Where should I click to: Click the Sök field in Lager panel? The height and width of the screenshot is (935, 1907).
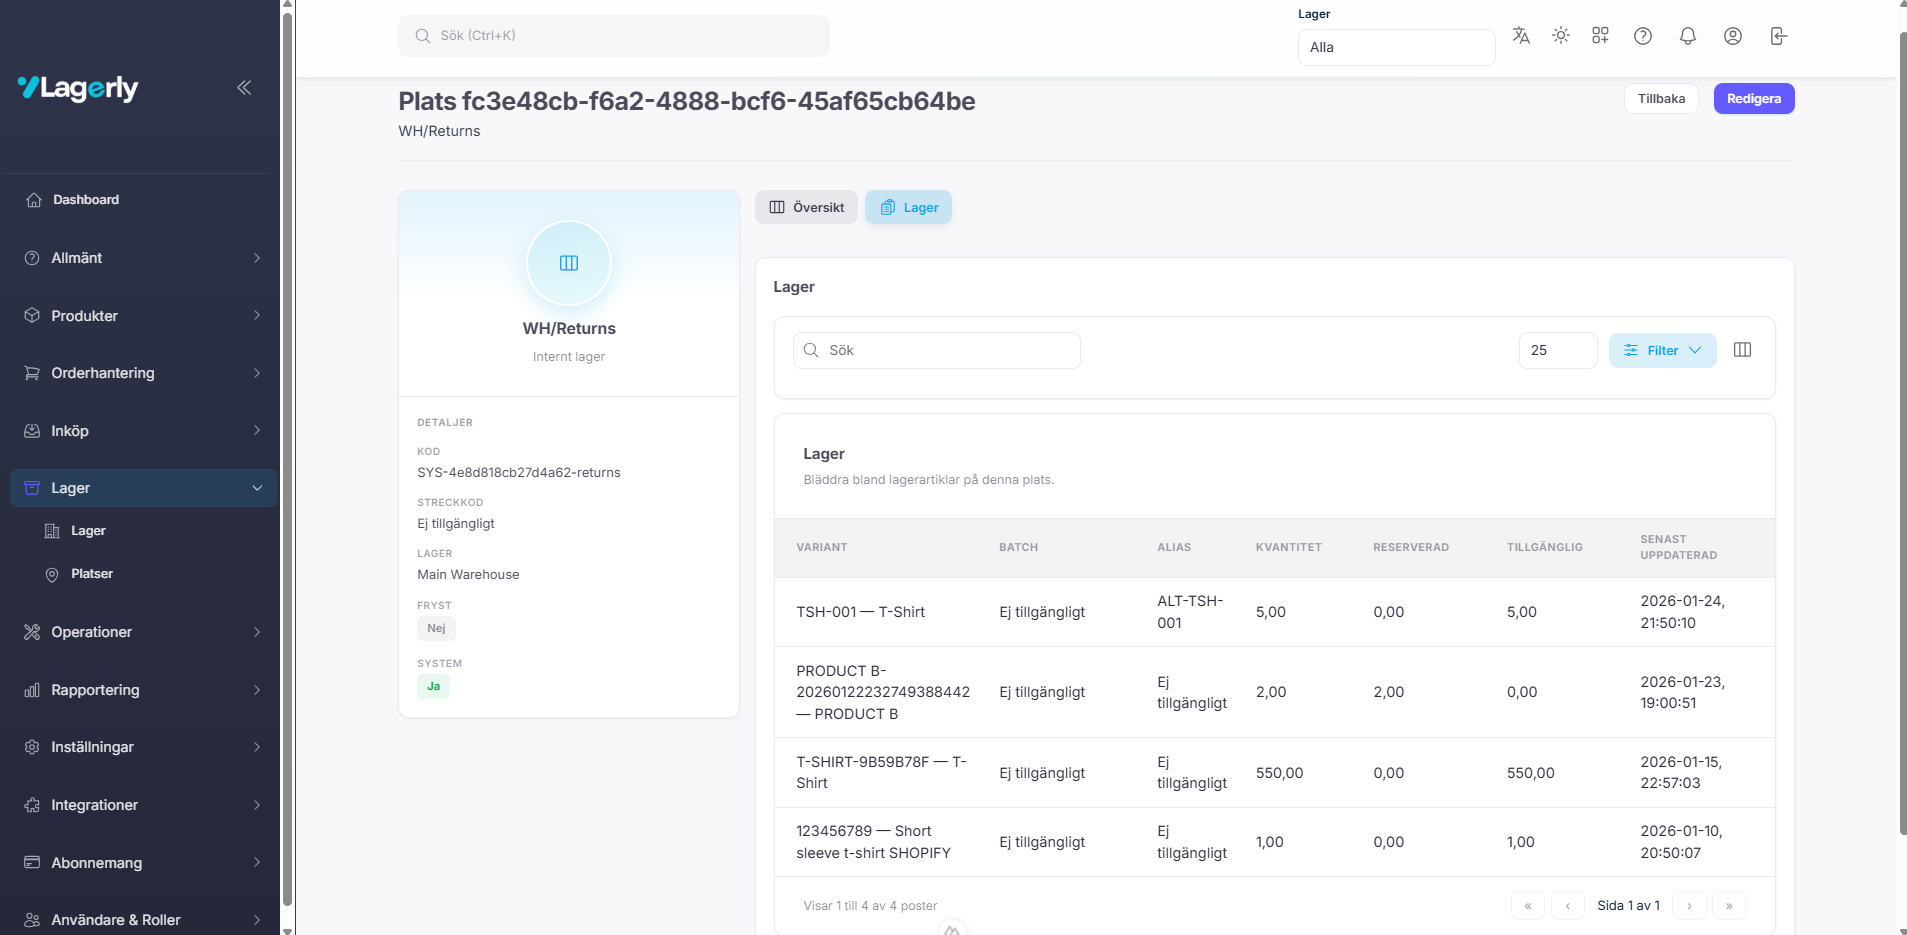tap(937, 351)
